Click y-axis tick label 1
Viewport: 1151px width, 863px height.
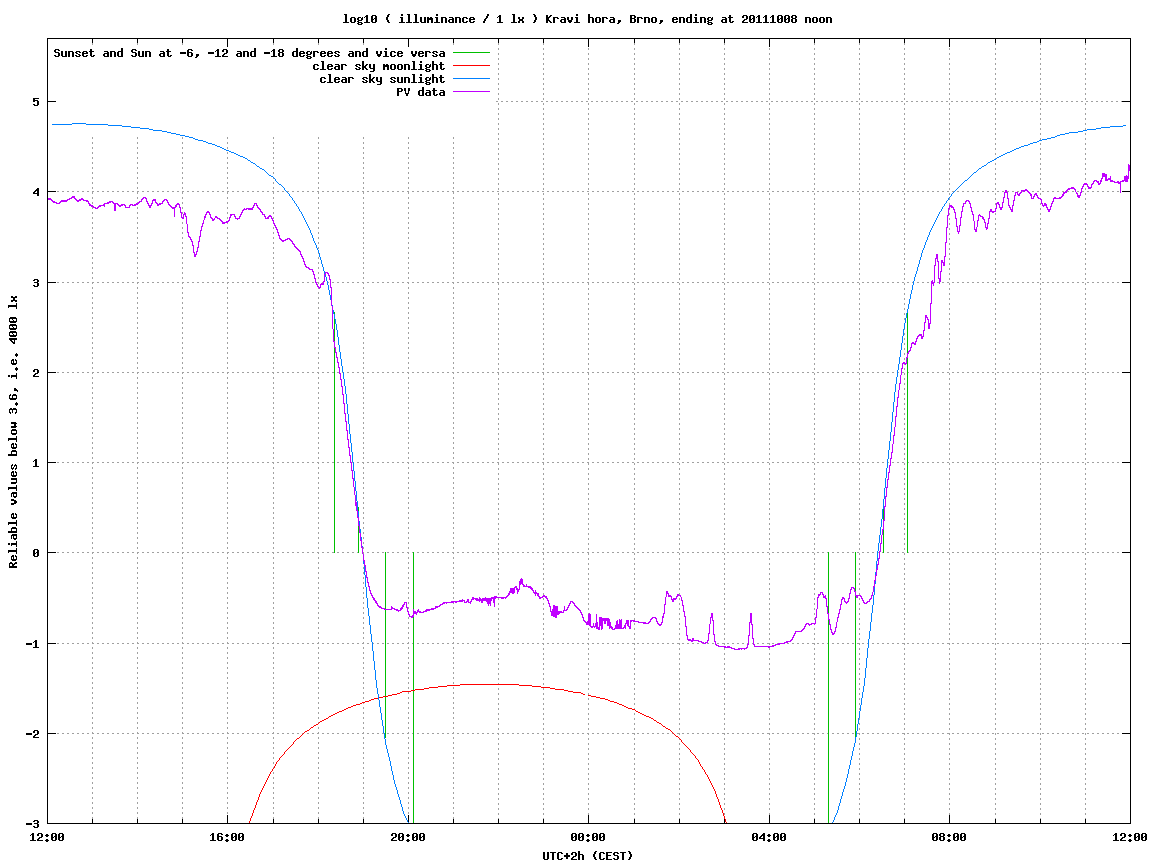[x=36, y=463]
